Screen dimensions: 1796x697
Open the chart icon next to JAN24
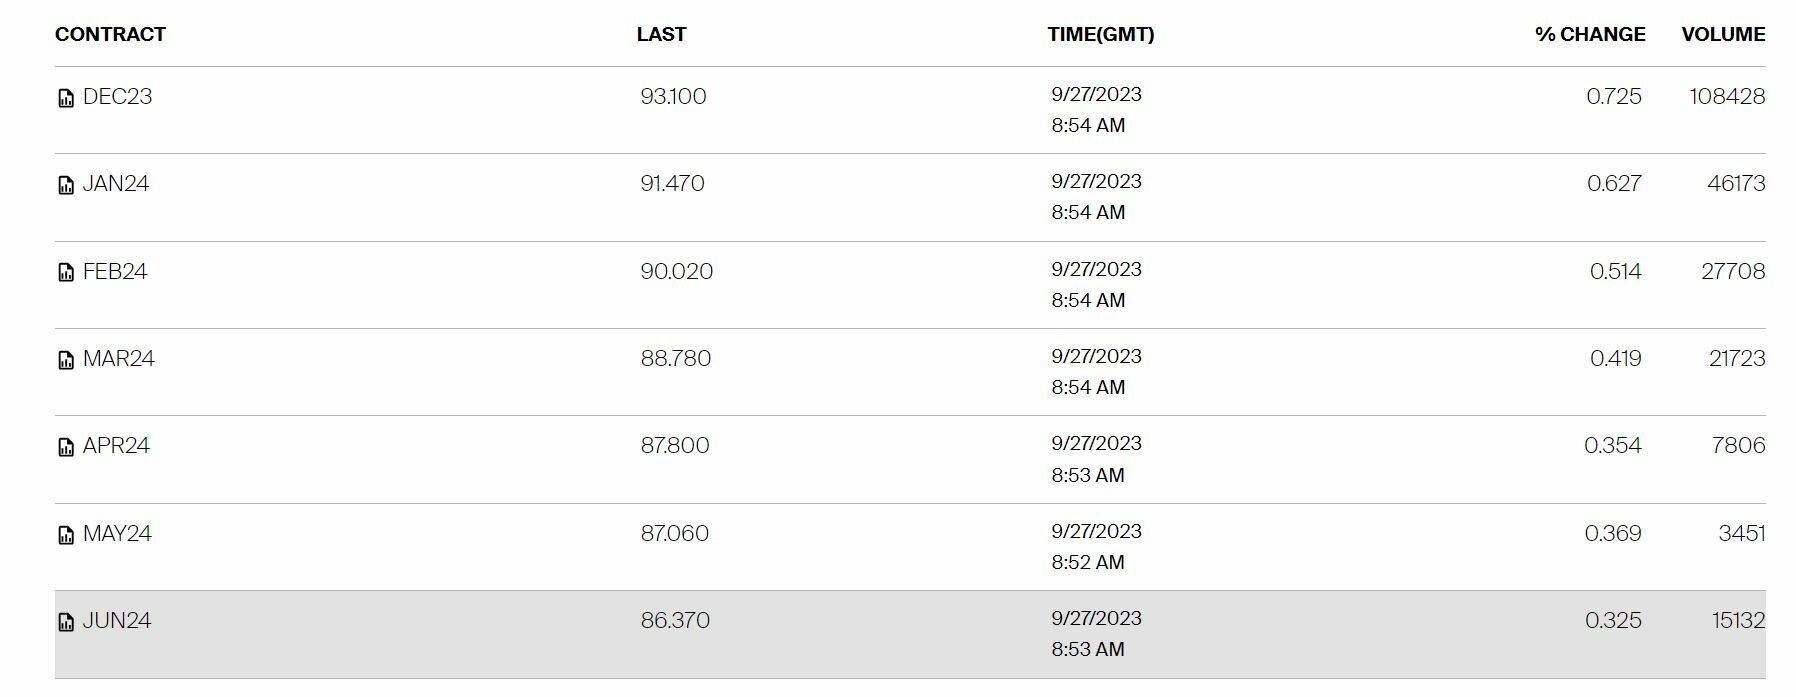click(66, 185)
